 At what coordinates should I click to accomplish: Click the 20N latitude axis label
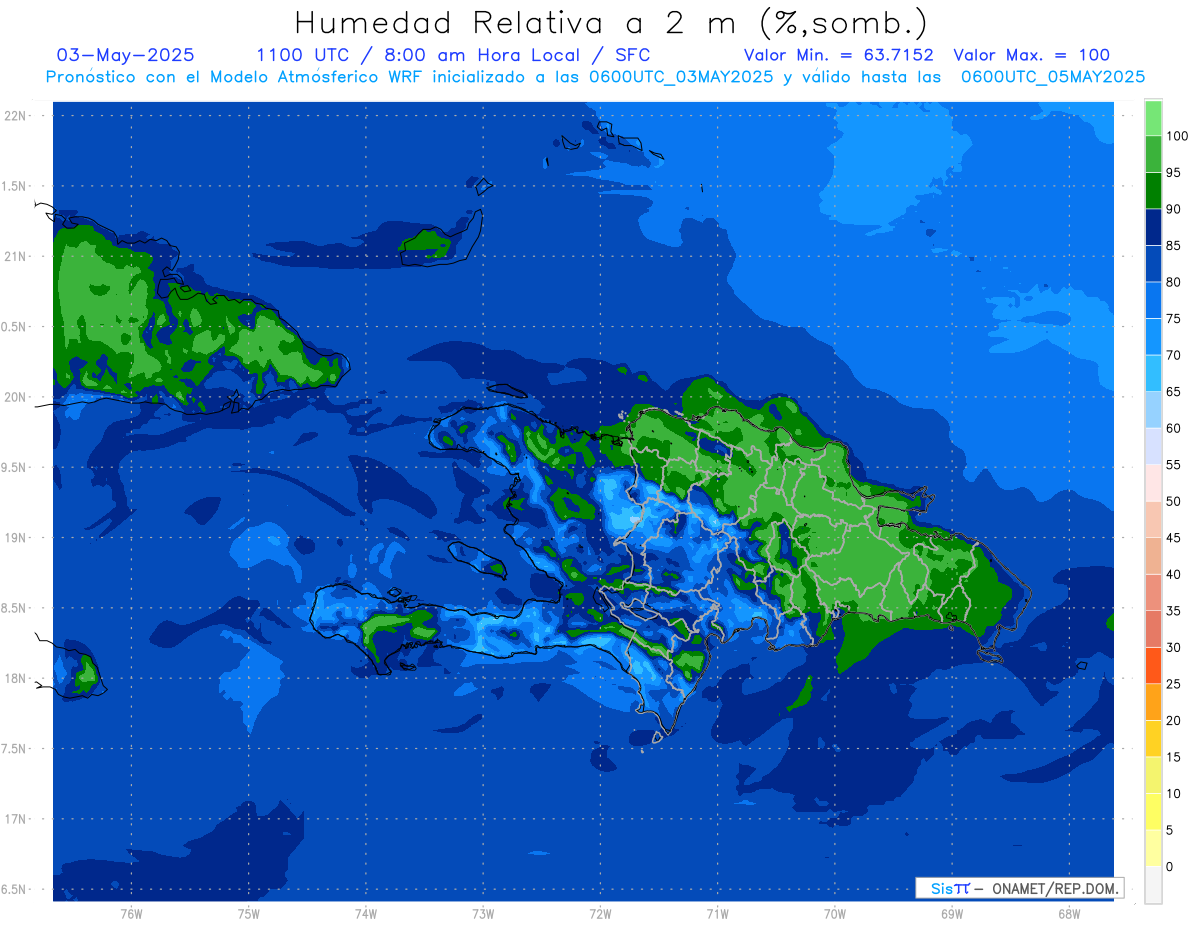14,397
